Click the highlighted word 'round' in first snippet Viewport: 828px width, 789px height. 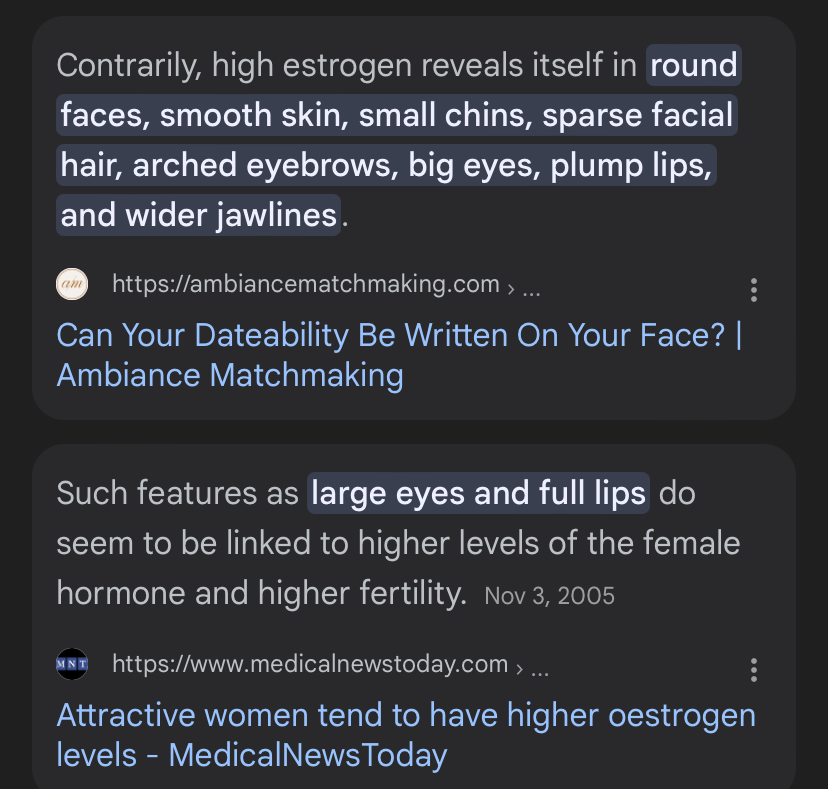[x=693, y=65]
